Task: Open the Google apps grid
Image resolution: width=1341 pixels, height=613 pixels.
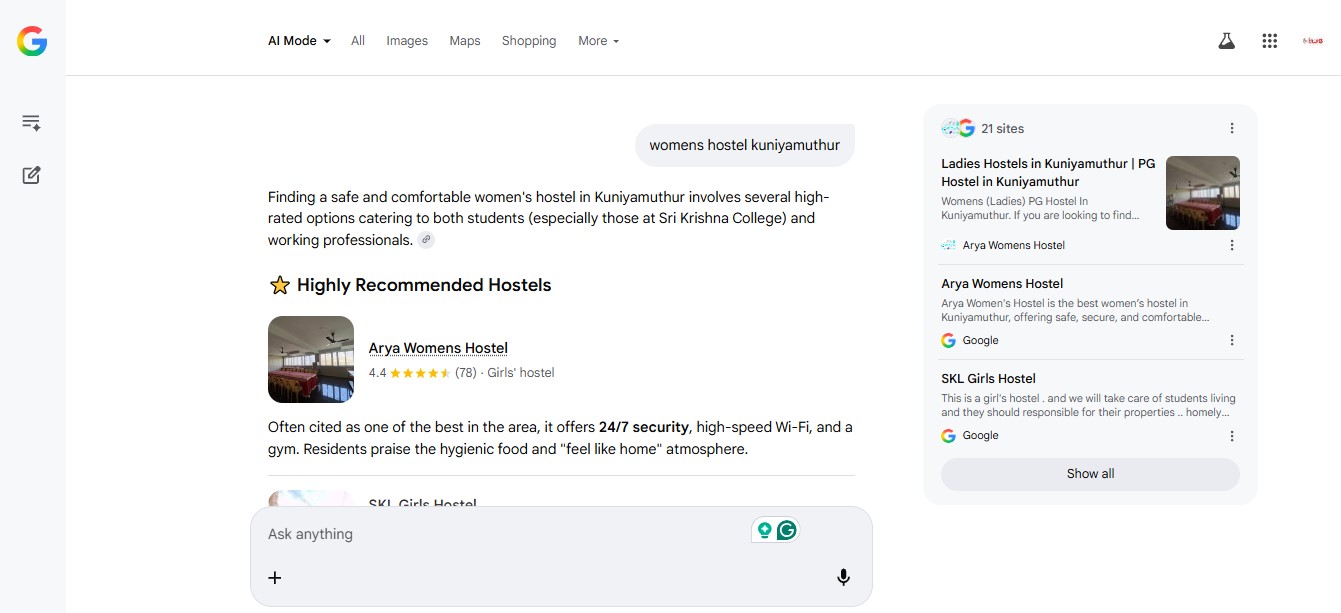Action: coord(1270,41)
